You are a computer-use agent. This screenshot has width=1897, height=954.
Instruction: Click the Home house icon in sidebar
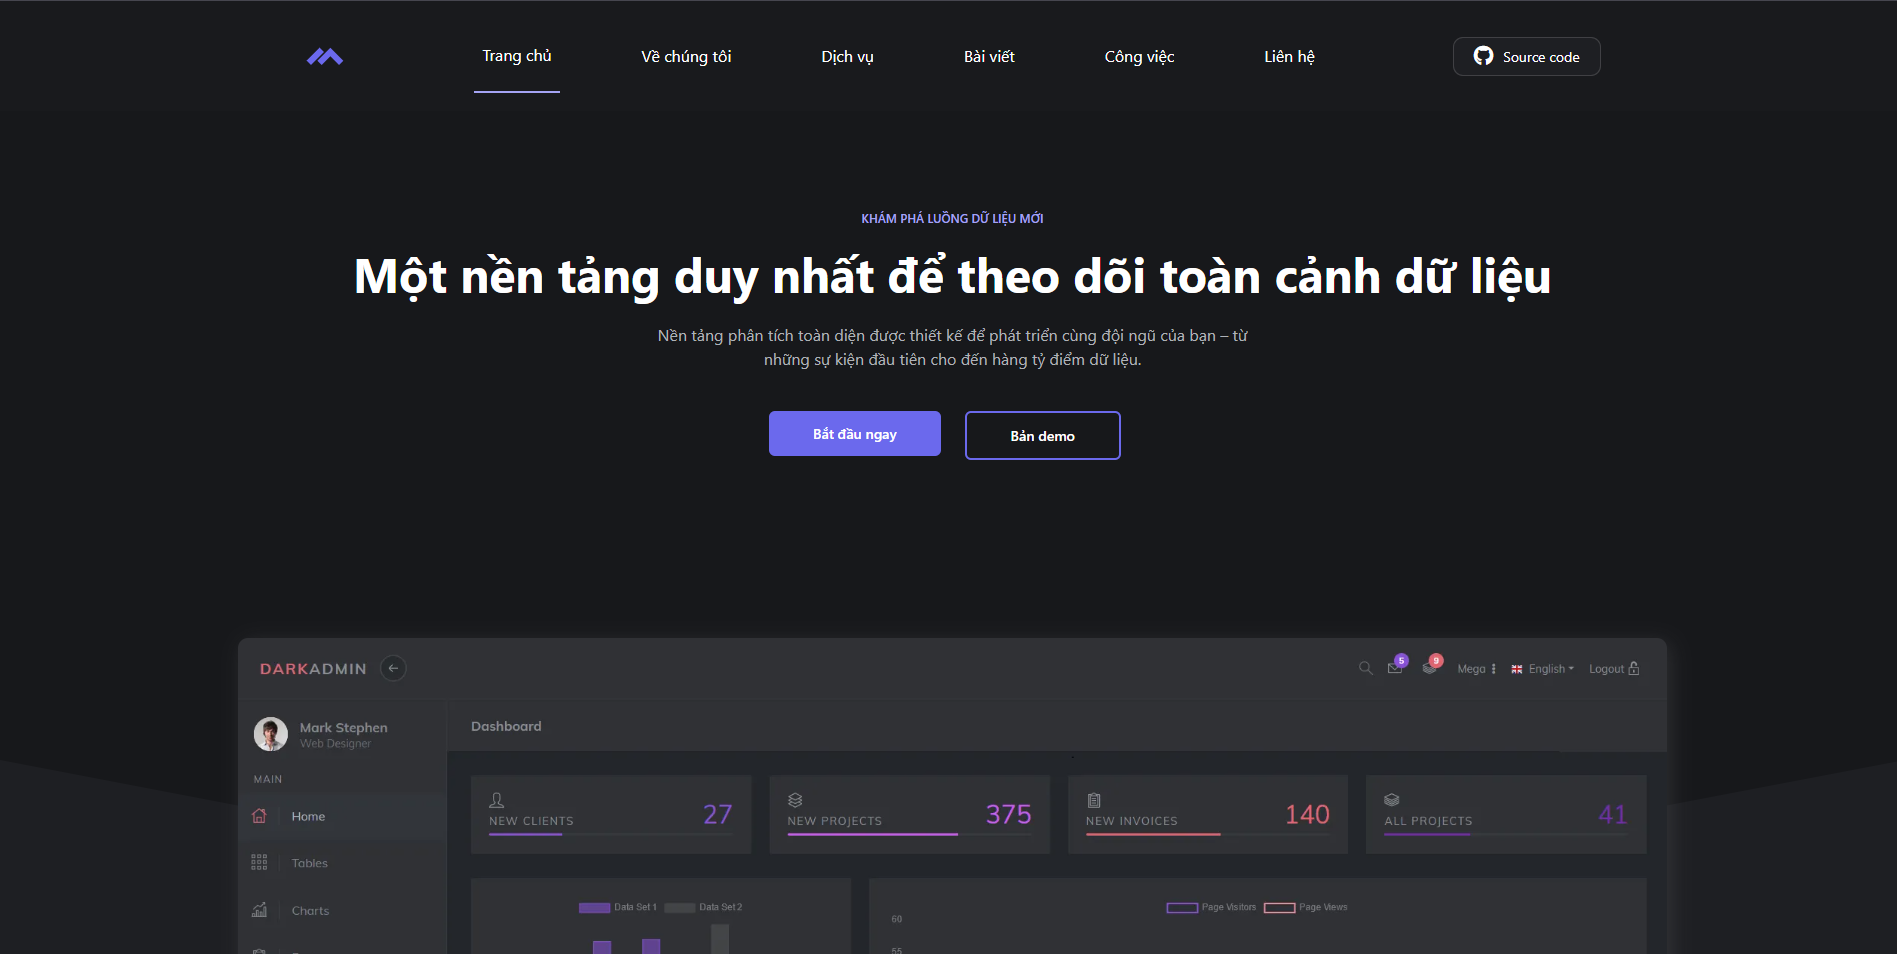click(x=259, y=816)
